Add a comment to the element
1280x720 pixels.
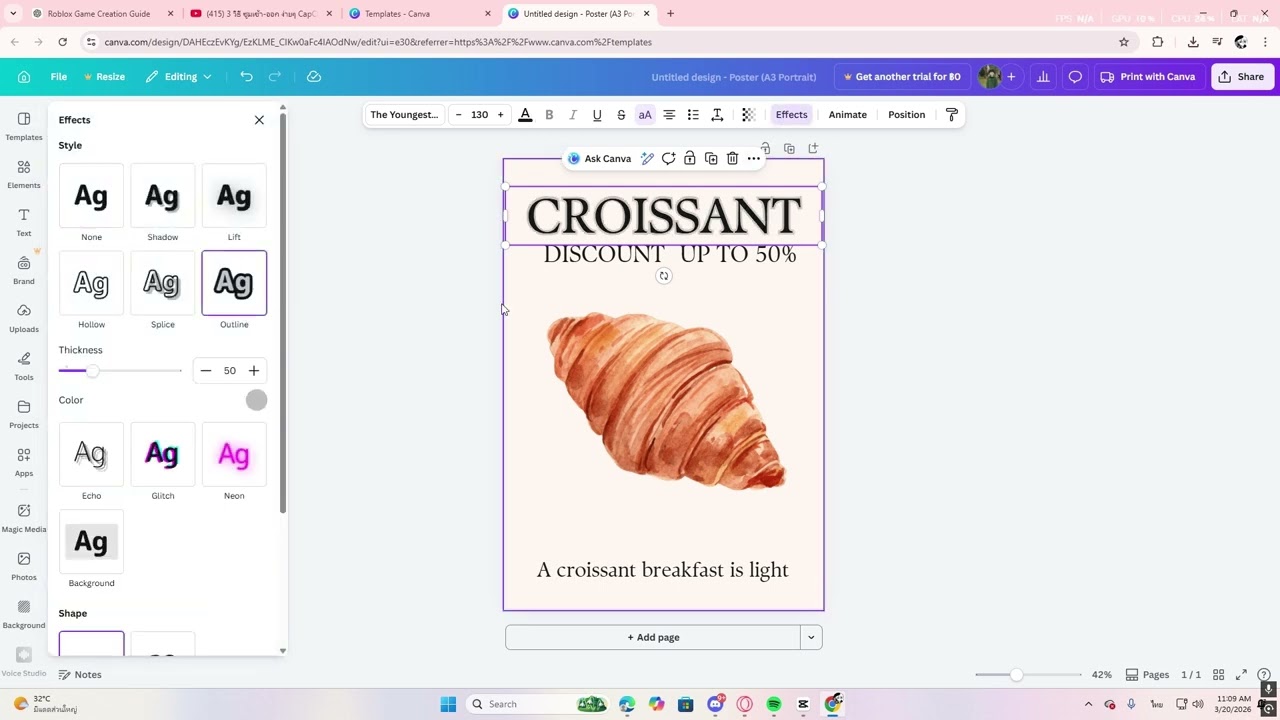668,158
